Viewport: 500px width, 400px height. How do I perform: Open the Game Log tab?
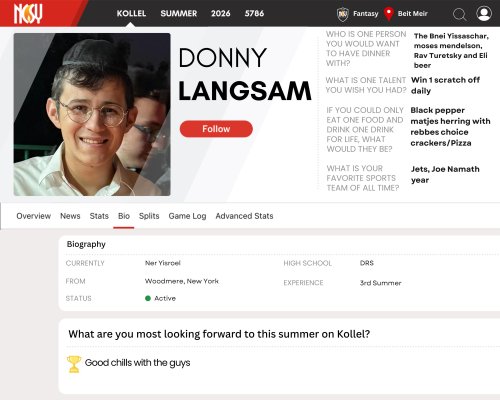click(187, 216)
